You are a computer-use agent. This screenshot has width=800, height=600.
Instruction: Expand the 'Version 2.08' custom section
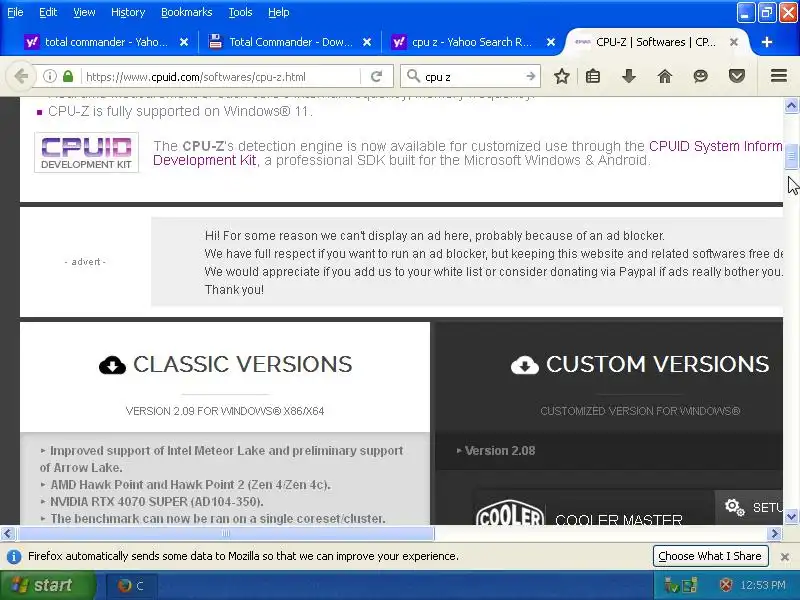click(500, 451)
